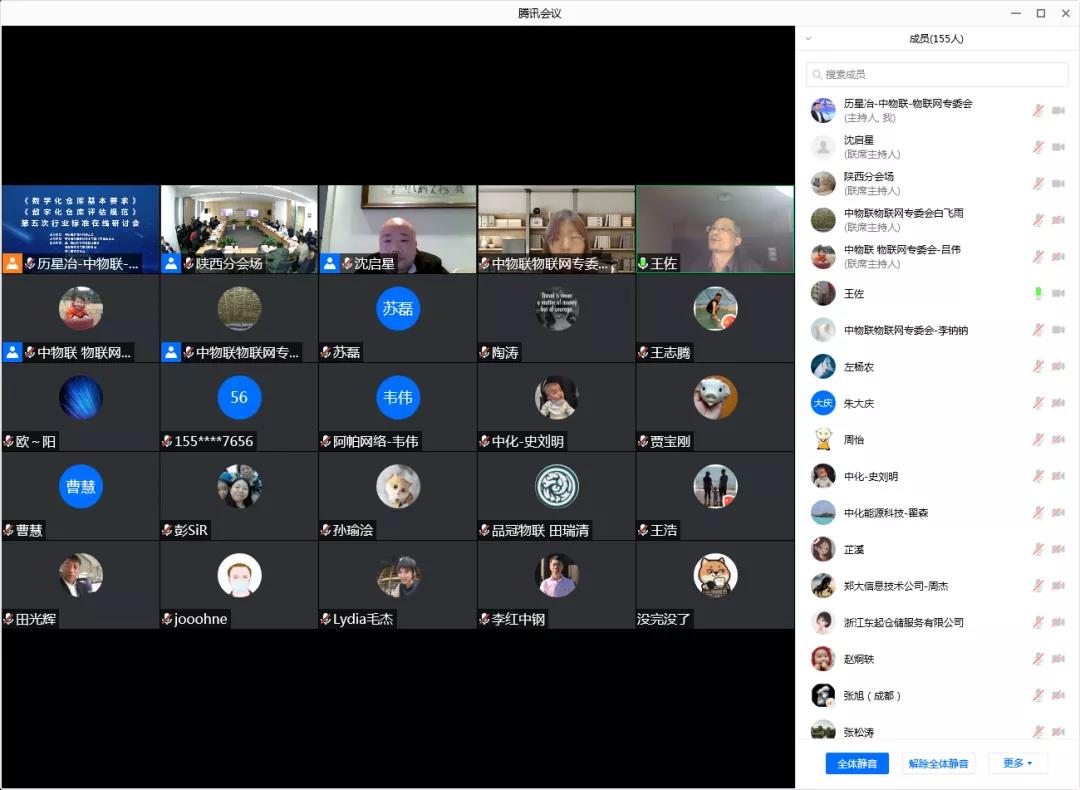Click microphone icon for 郑大信息技术公司-周杰
This screenshot has width=1080, height=790.
[x=1038, y=586]
